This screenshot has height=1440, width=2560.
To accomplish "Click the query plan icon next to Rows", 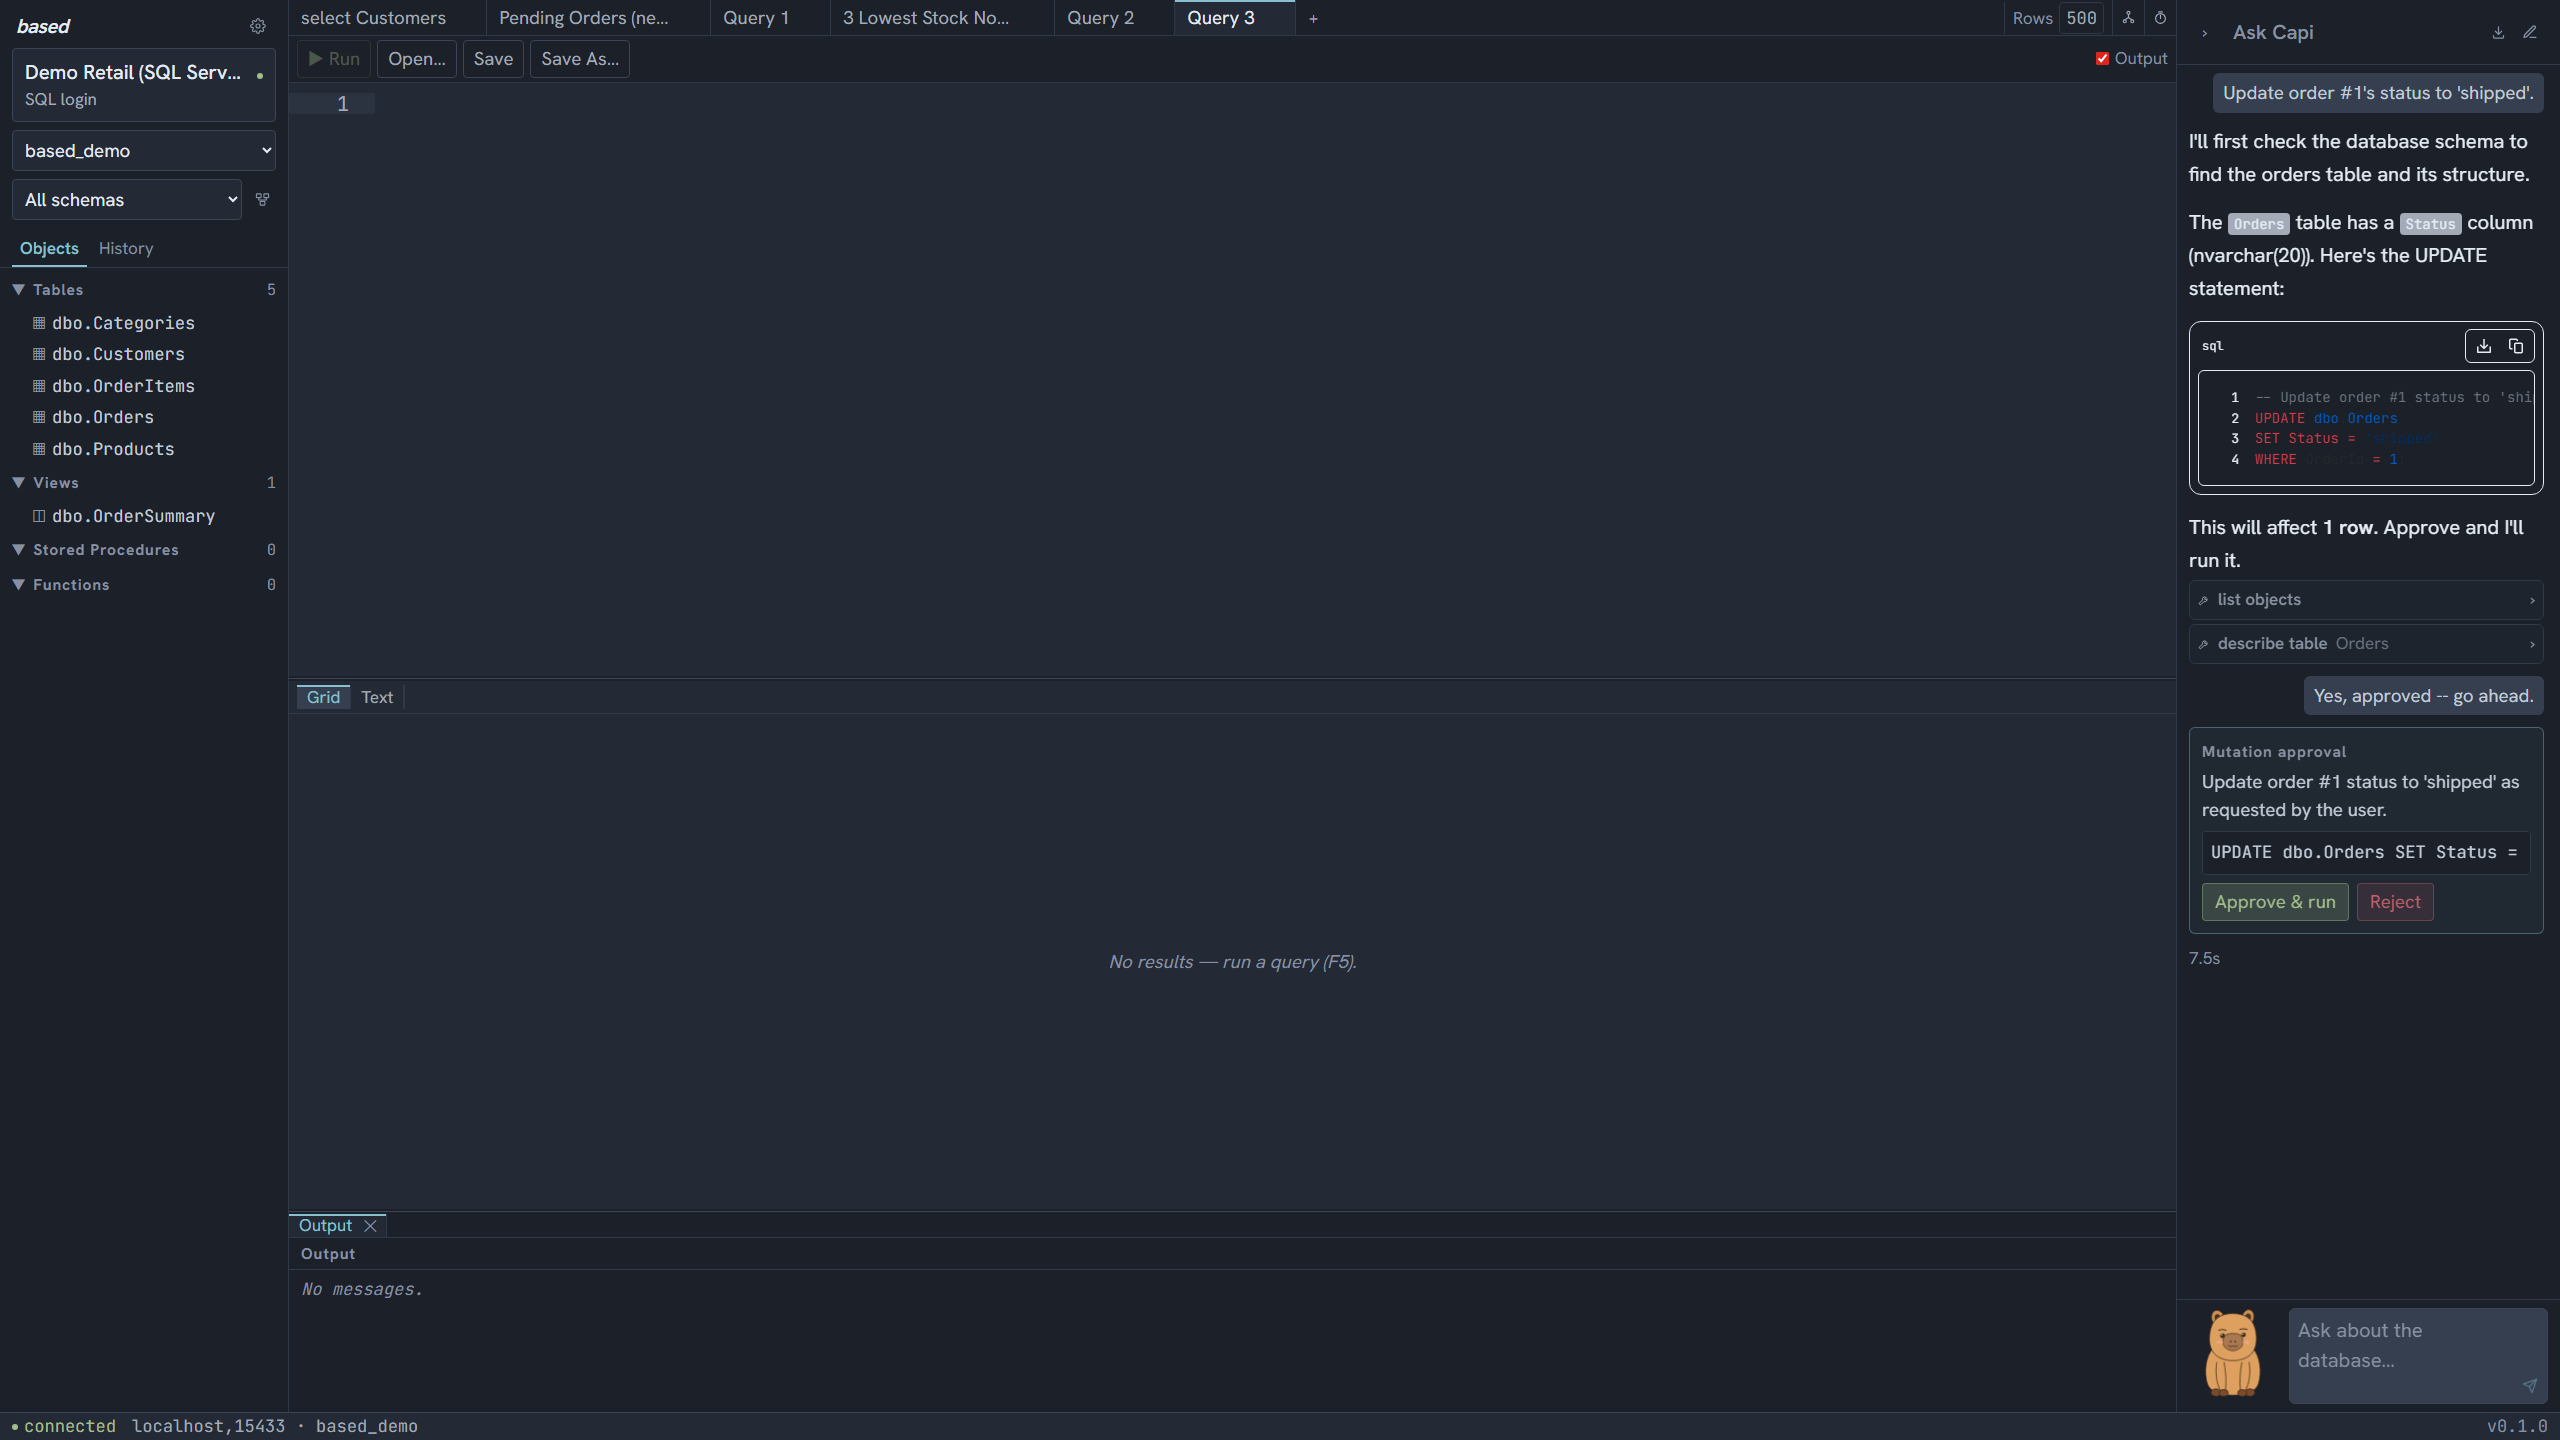I will point(2128,18).
